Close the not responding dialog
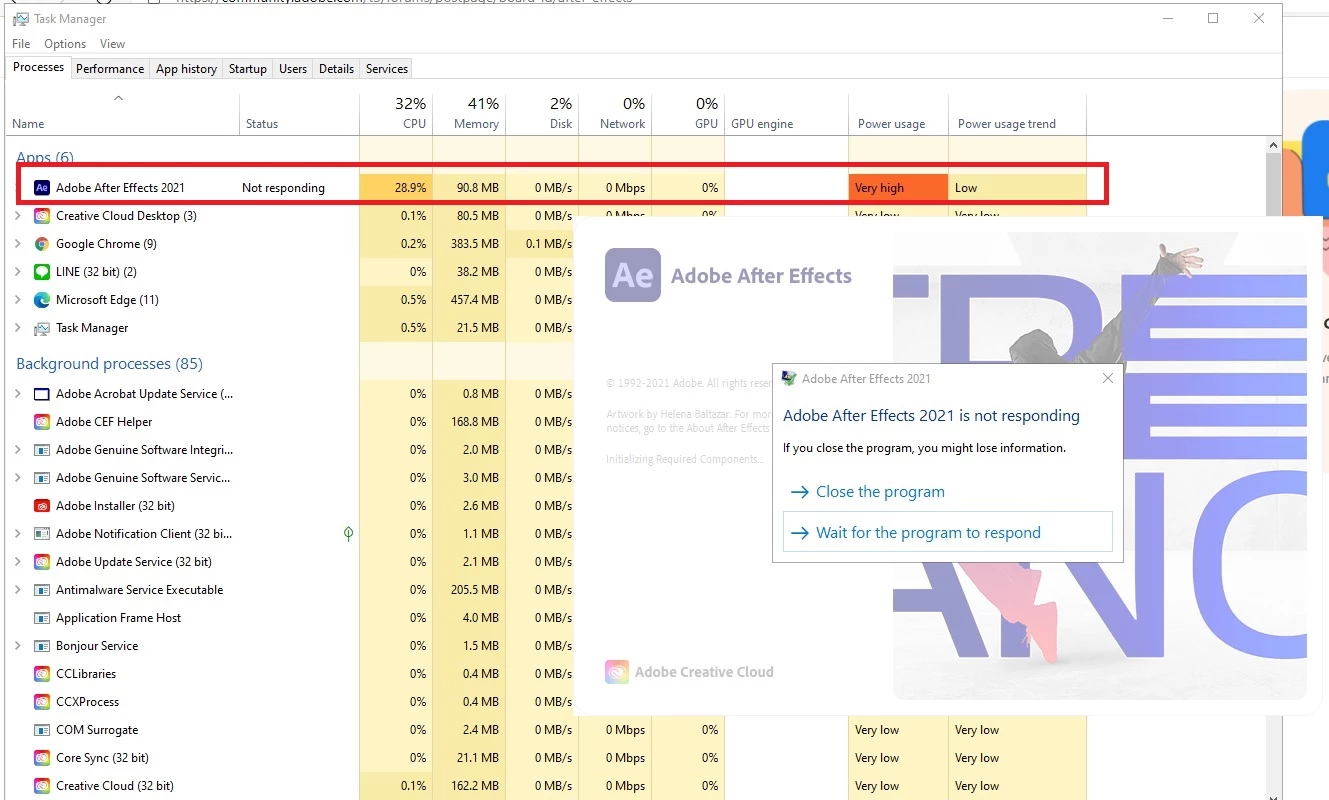 [x=1107, y=378]
